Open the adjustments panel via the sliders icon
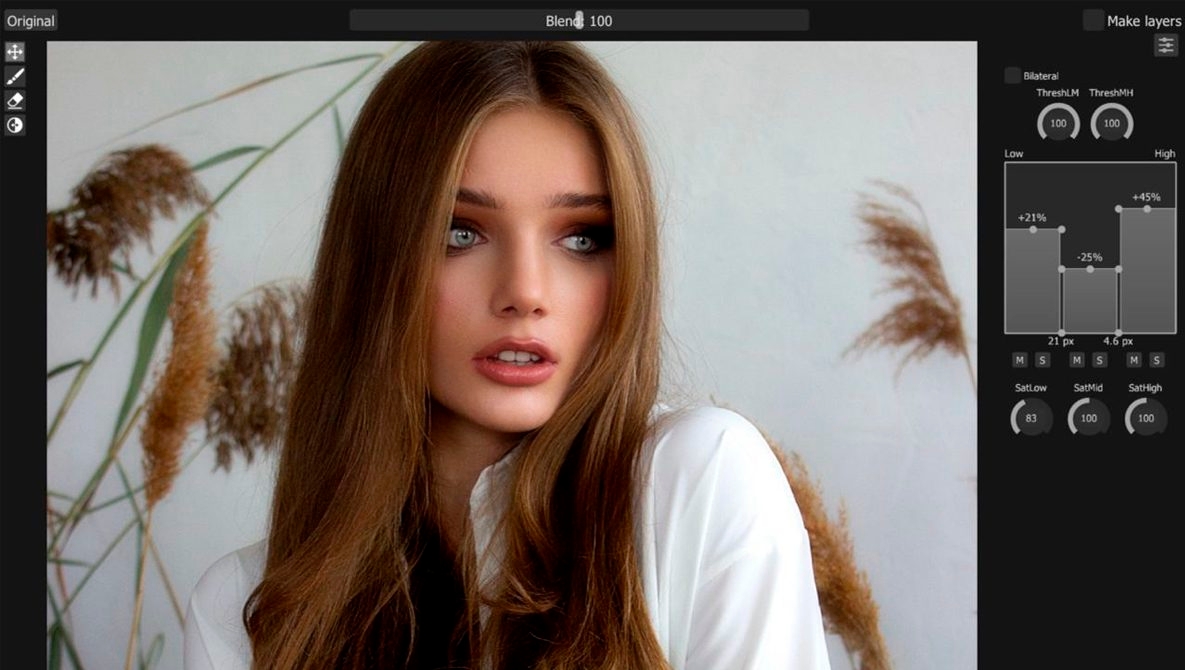The width and height of the screenshot is (1185, 670). (x=1166, y=44)
